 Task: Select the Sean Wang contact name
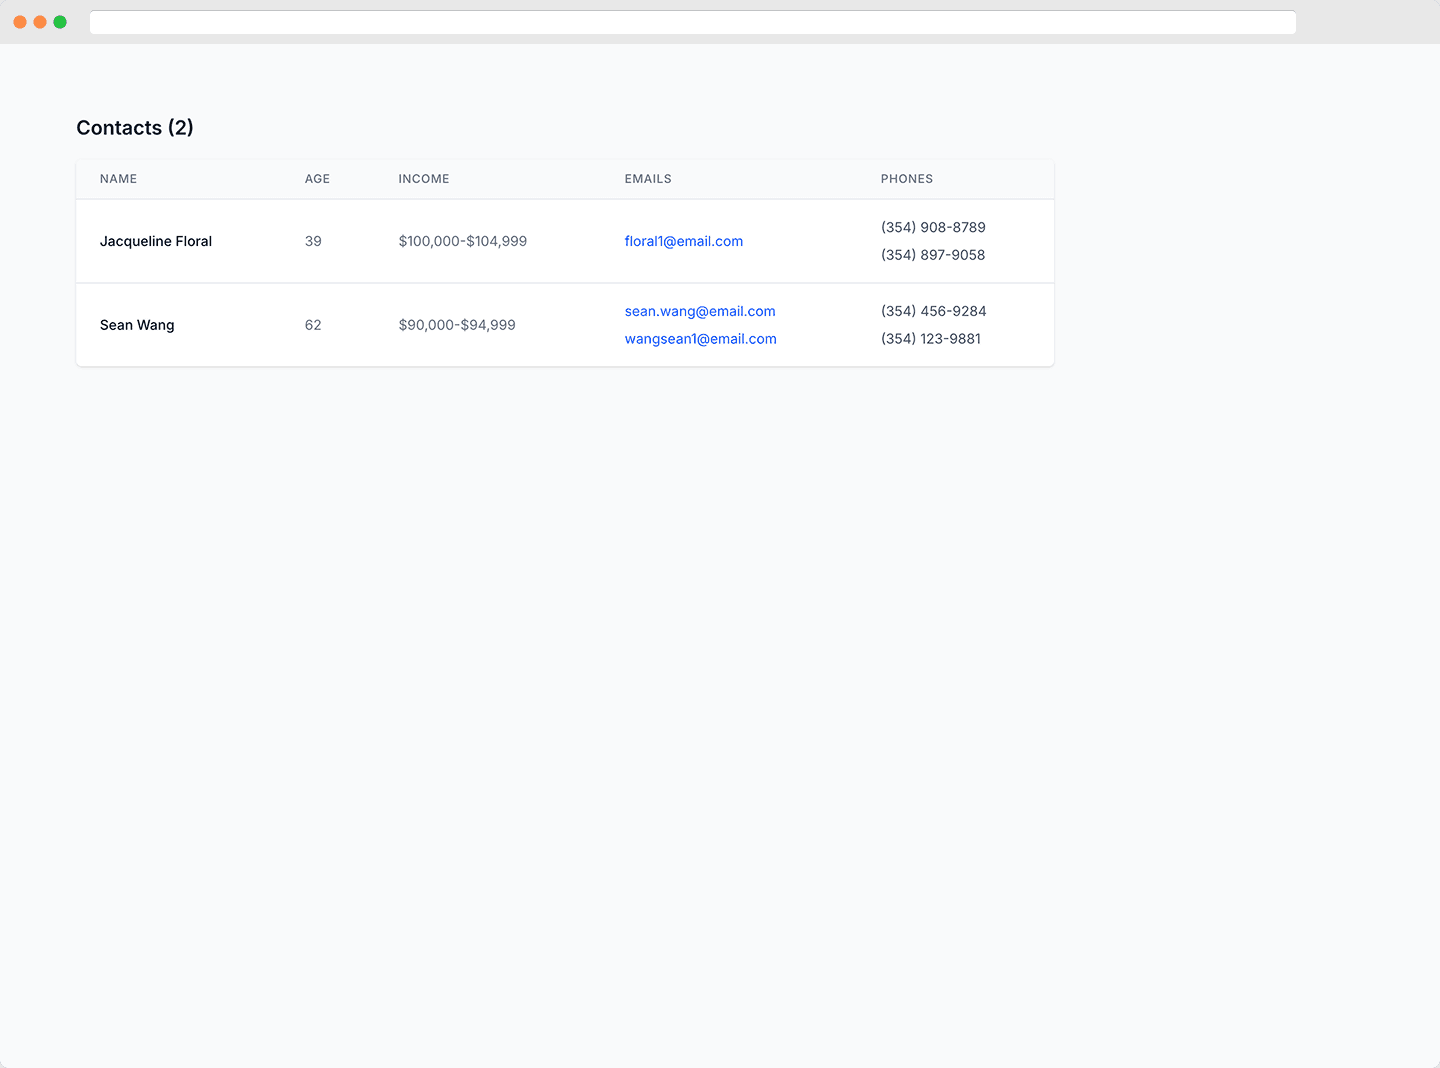click(137, 325)
